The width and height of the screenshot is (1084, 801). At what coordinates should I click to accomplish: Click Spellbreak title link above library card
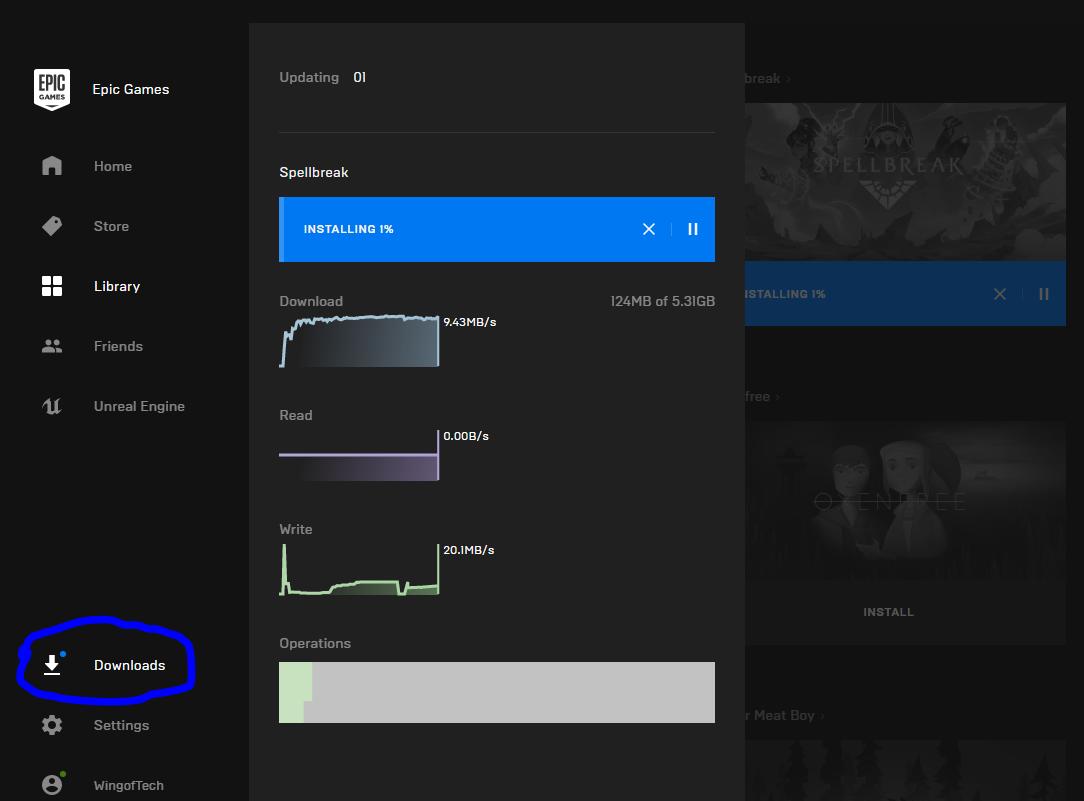[767, 79]
